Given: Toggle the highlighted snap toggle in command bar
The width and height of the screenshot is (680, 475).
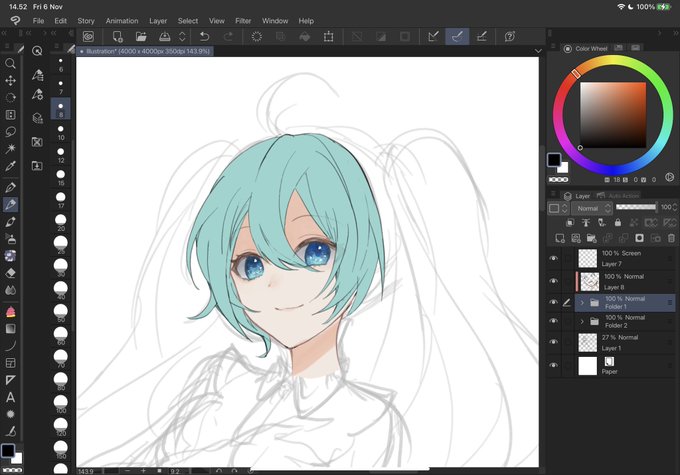Looking at the screenshot, I should point(457,37).
